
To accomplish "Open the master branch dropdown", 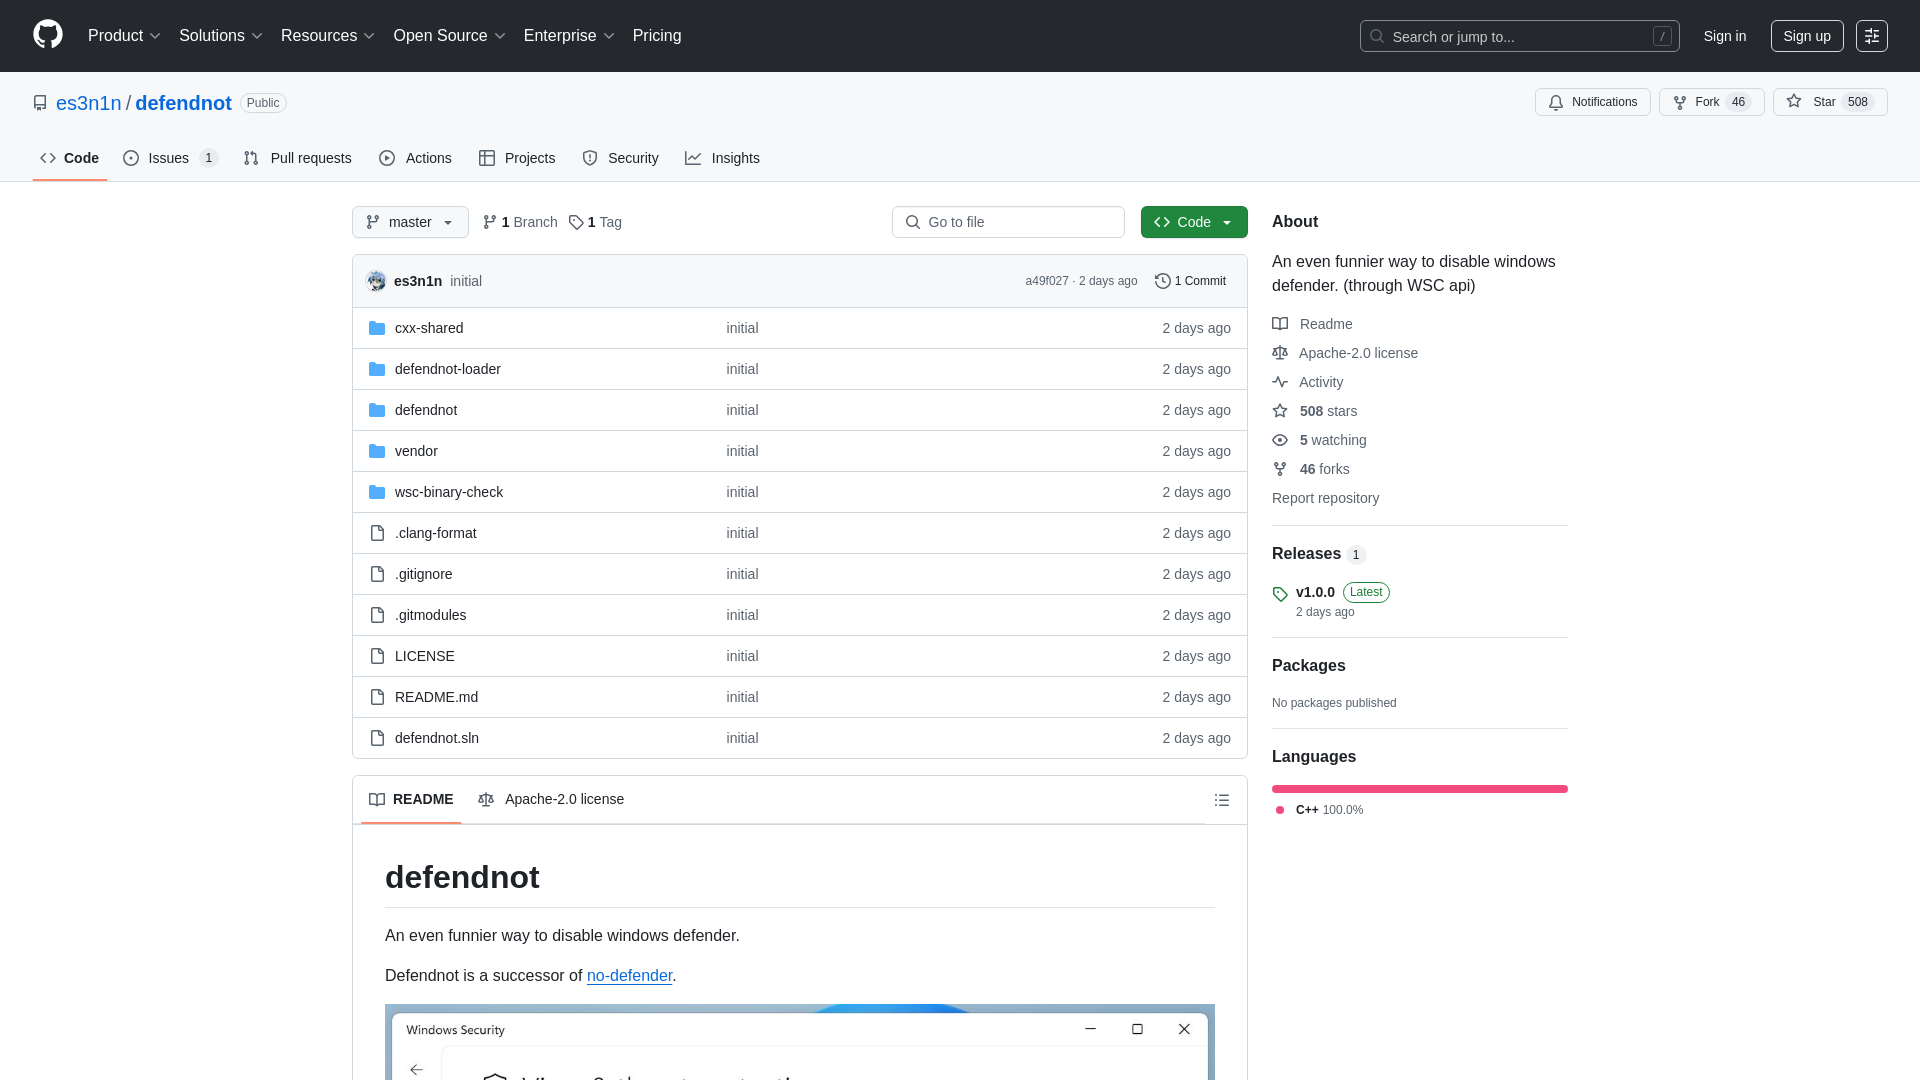I will coord(410,222).
